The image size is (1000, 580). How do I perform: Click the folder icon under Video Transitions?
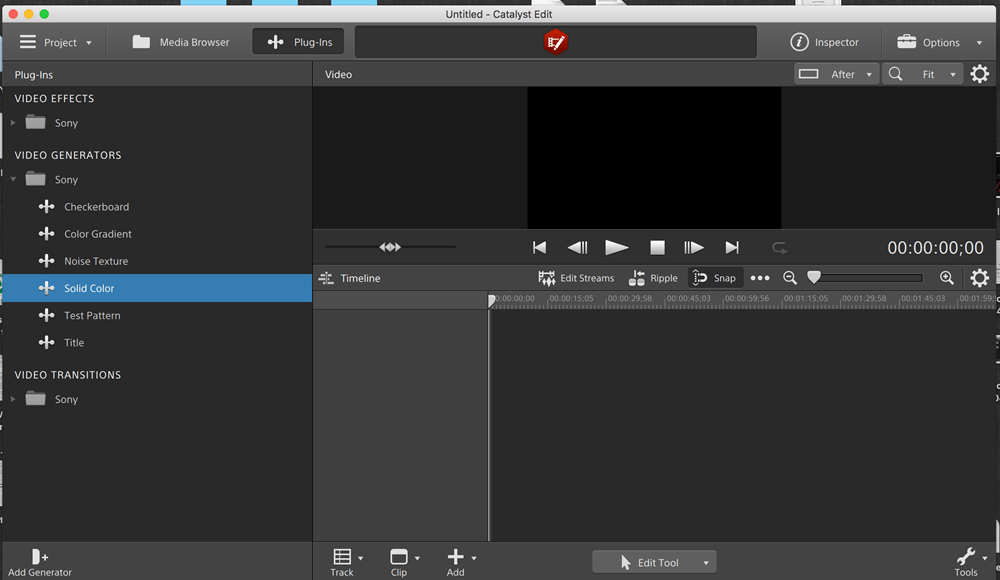tap(35, 398)
